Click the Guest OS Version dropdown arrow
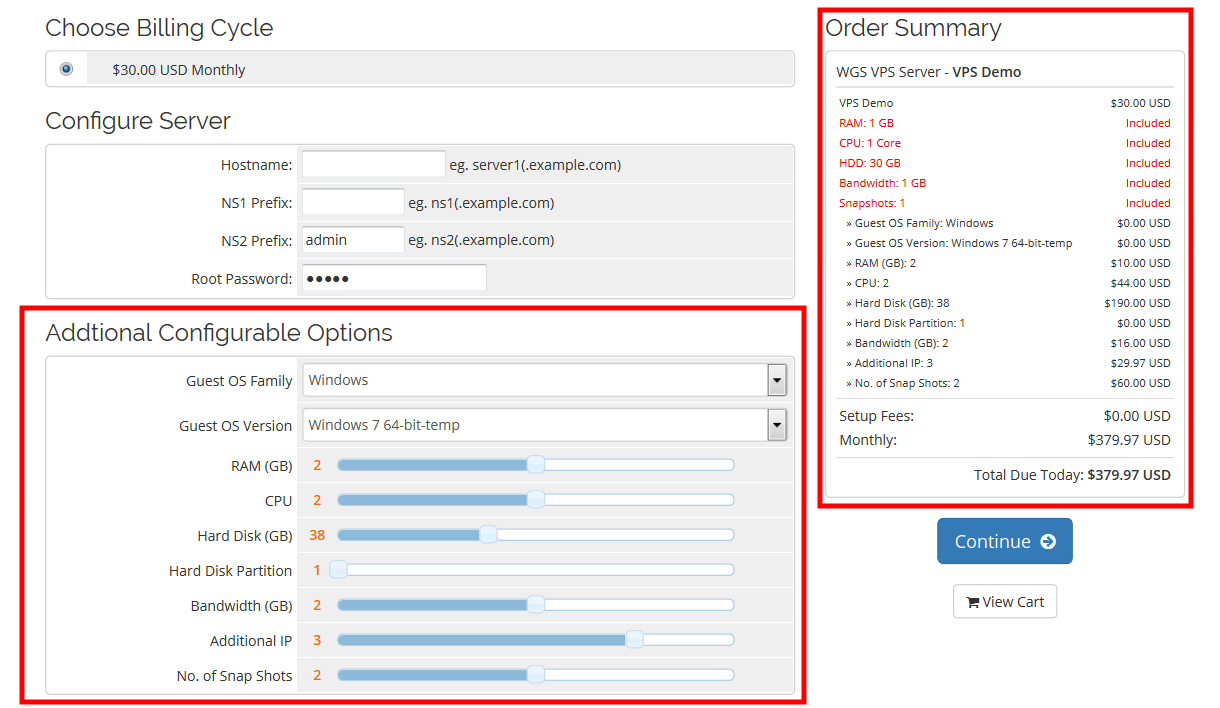 pos(777,425)
